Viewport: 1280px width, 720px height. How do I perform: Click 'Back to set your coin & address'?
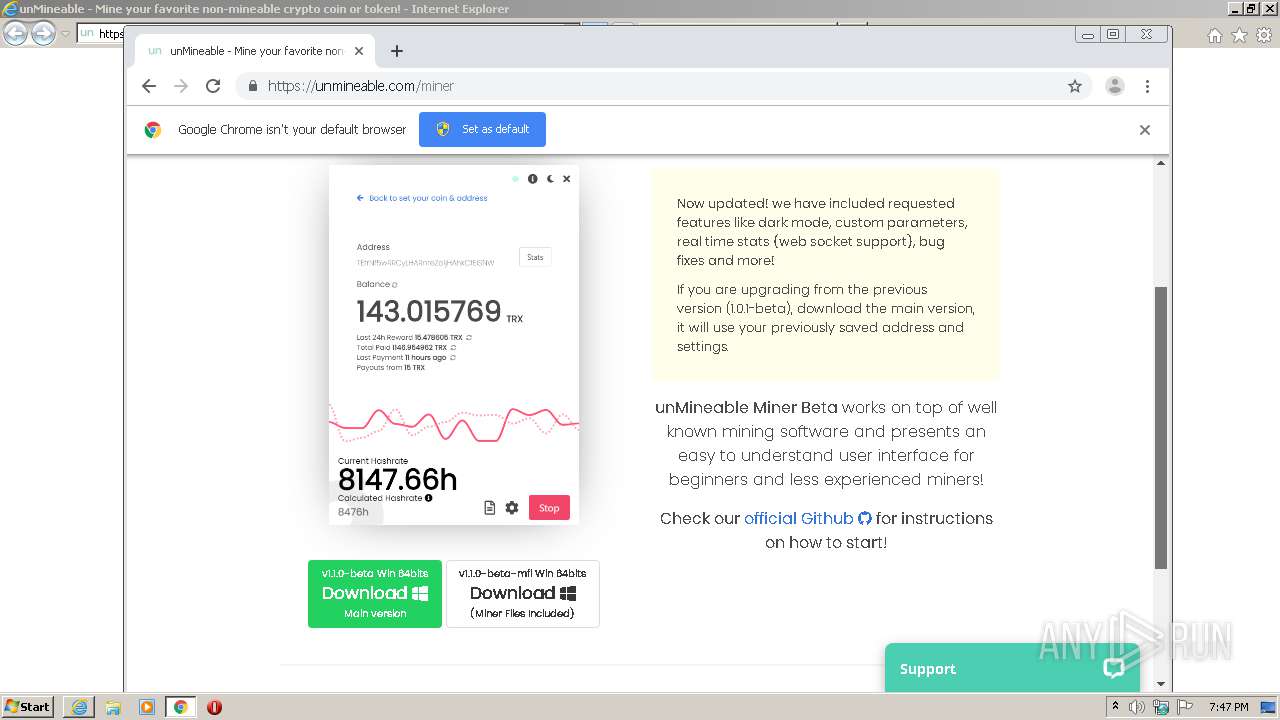click(422, 198)
